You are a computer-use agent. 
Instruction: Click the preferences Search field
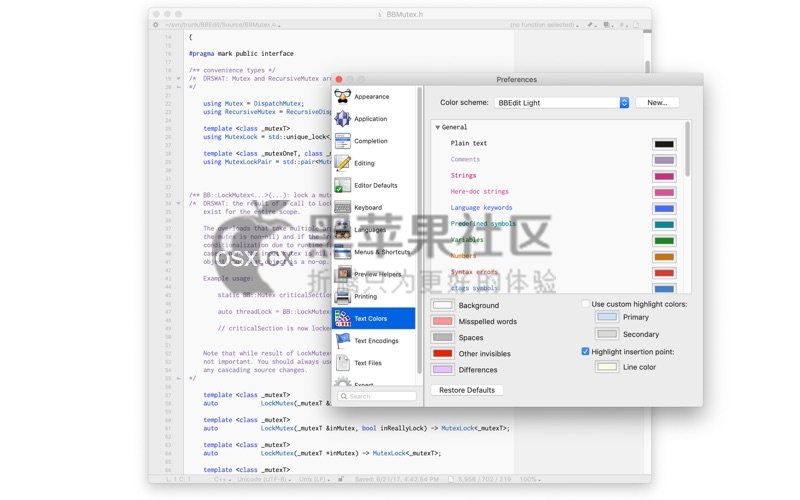[x=377, y=396]
